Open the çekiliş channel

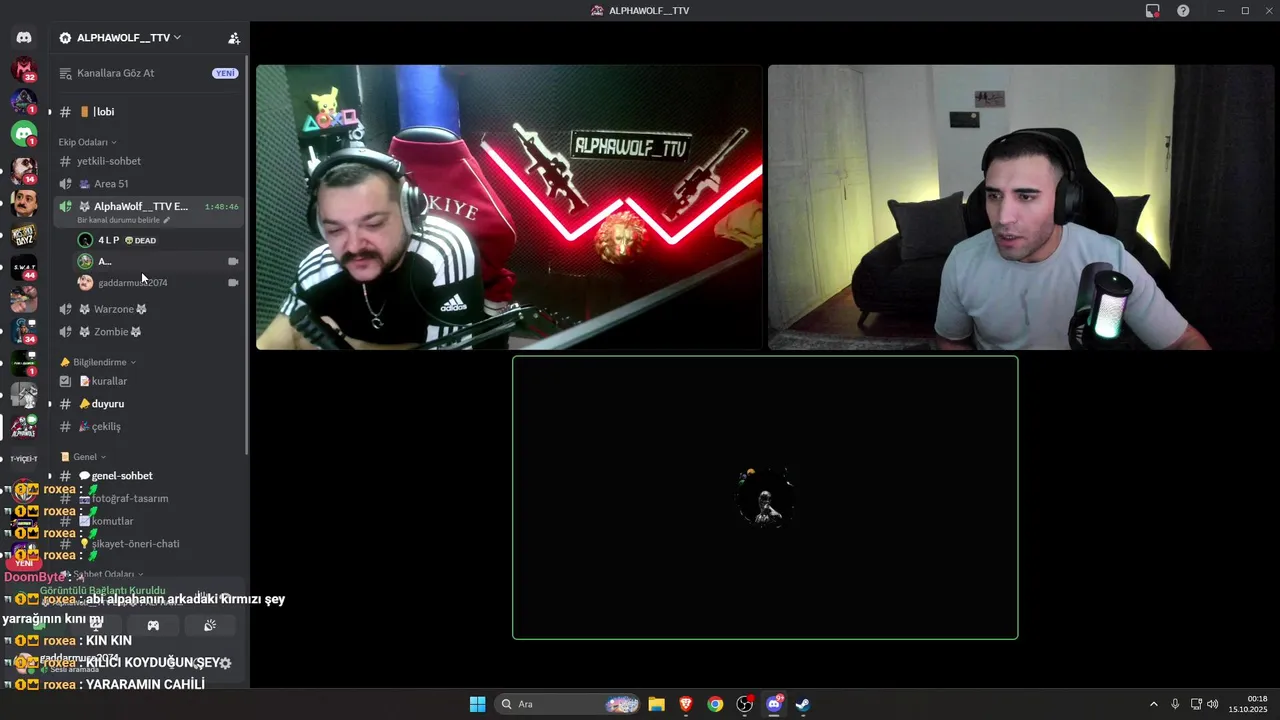point(148,427)
